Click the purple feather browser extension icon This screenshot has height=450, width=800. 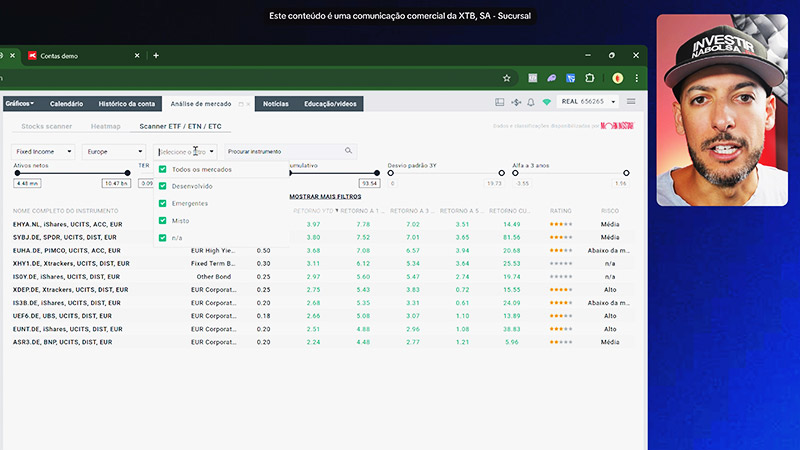[552, 78]
